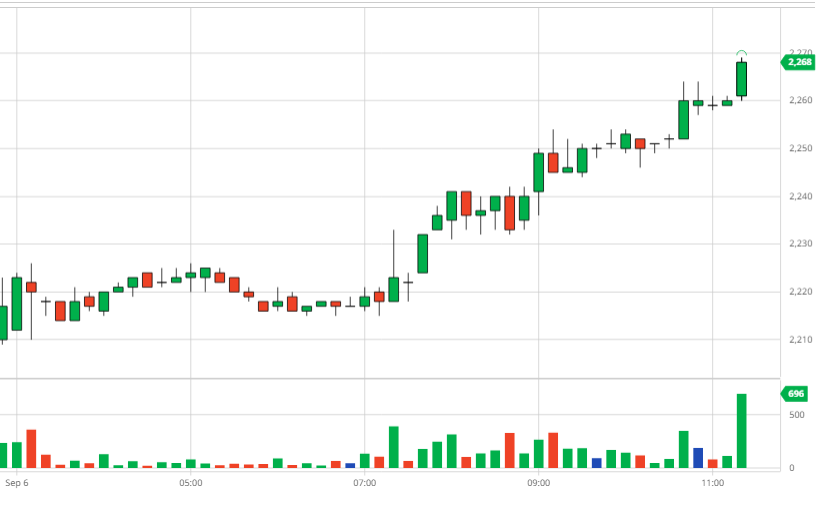This screenshot has height=505, width=831.
Task: Click the 0 volume axis label
Action: 792,468
